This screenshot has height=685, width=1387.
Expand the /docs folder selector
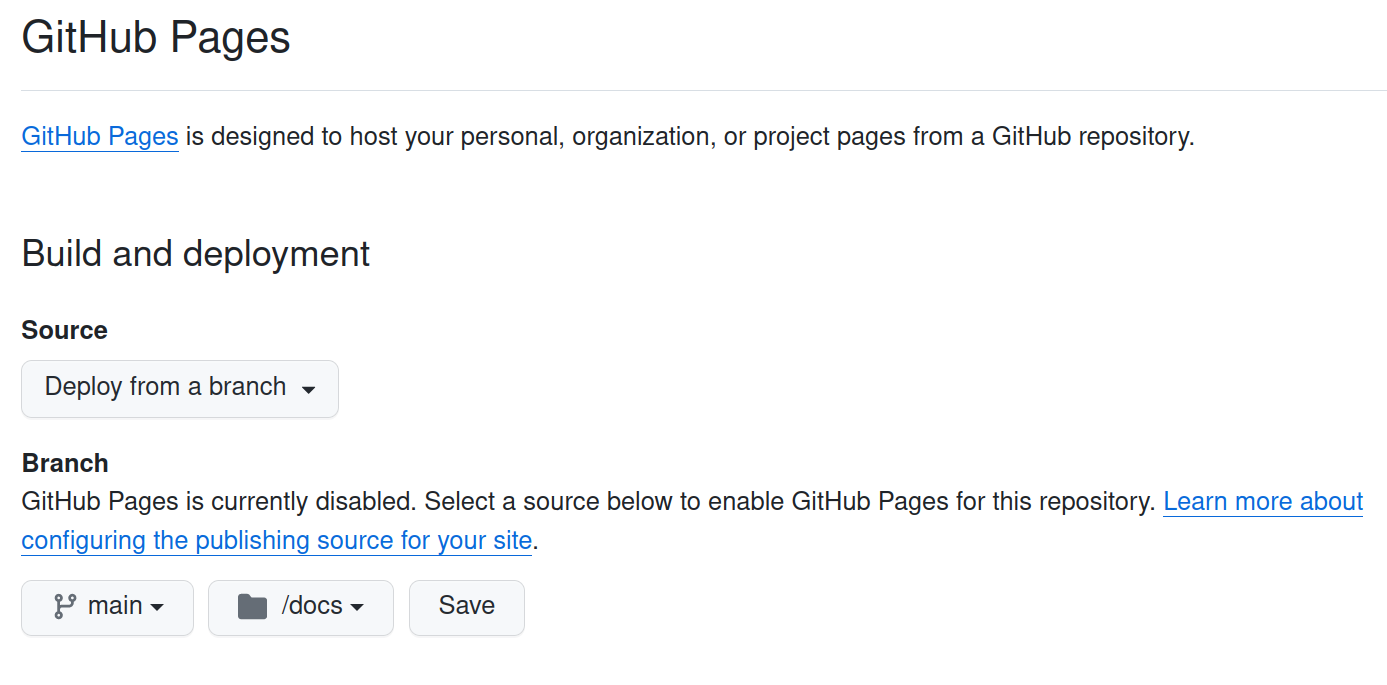[x=300, y=607]
